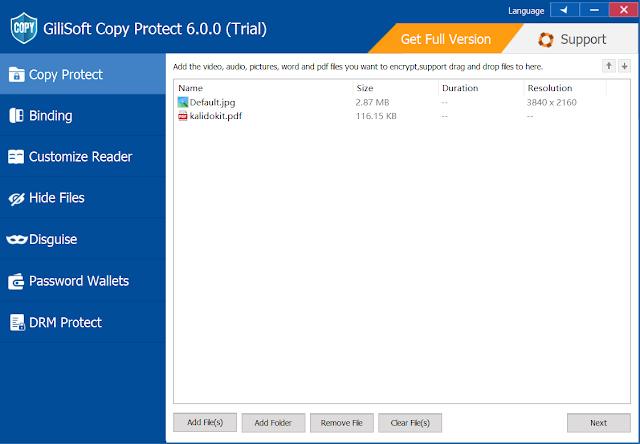Select the Disguise section
Screen dimensions: 640x444
83,240
